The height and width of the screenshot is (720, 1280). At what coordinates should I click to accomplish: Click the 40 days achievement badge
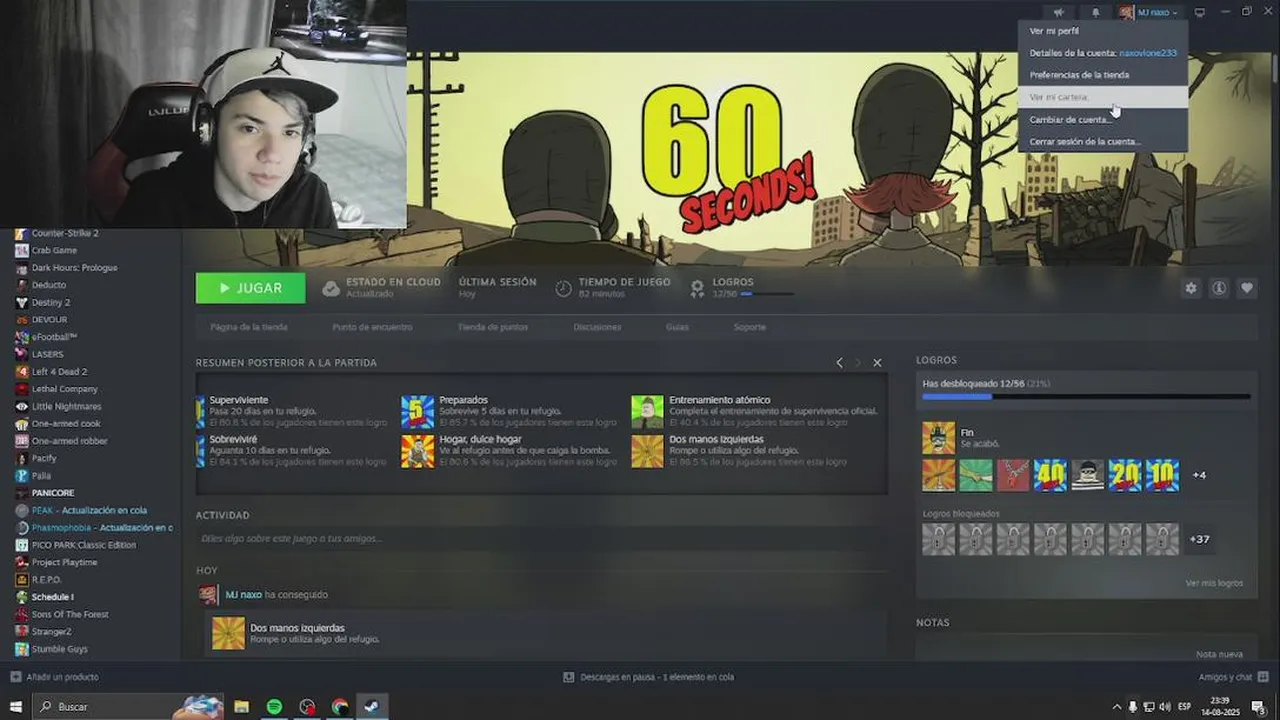point(1050,476)
